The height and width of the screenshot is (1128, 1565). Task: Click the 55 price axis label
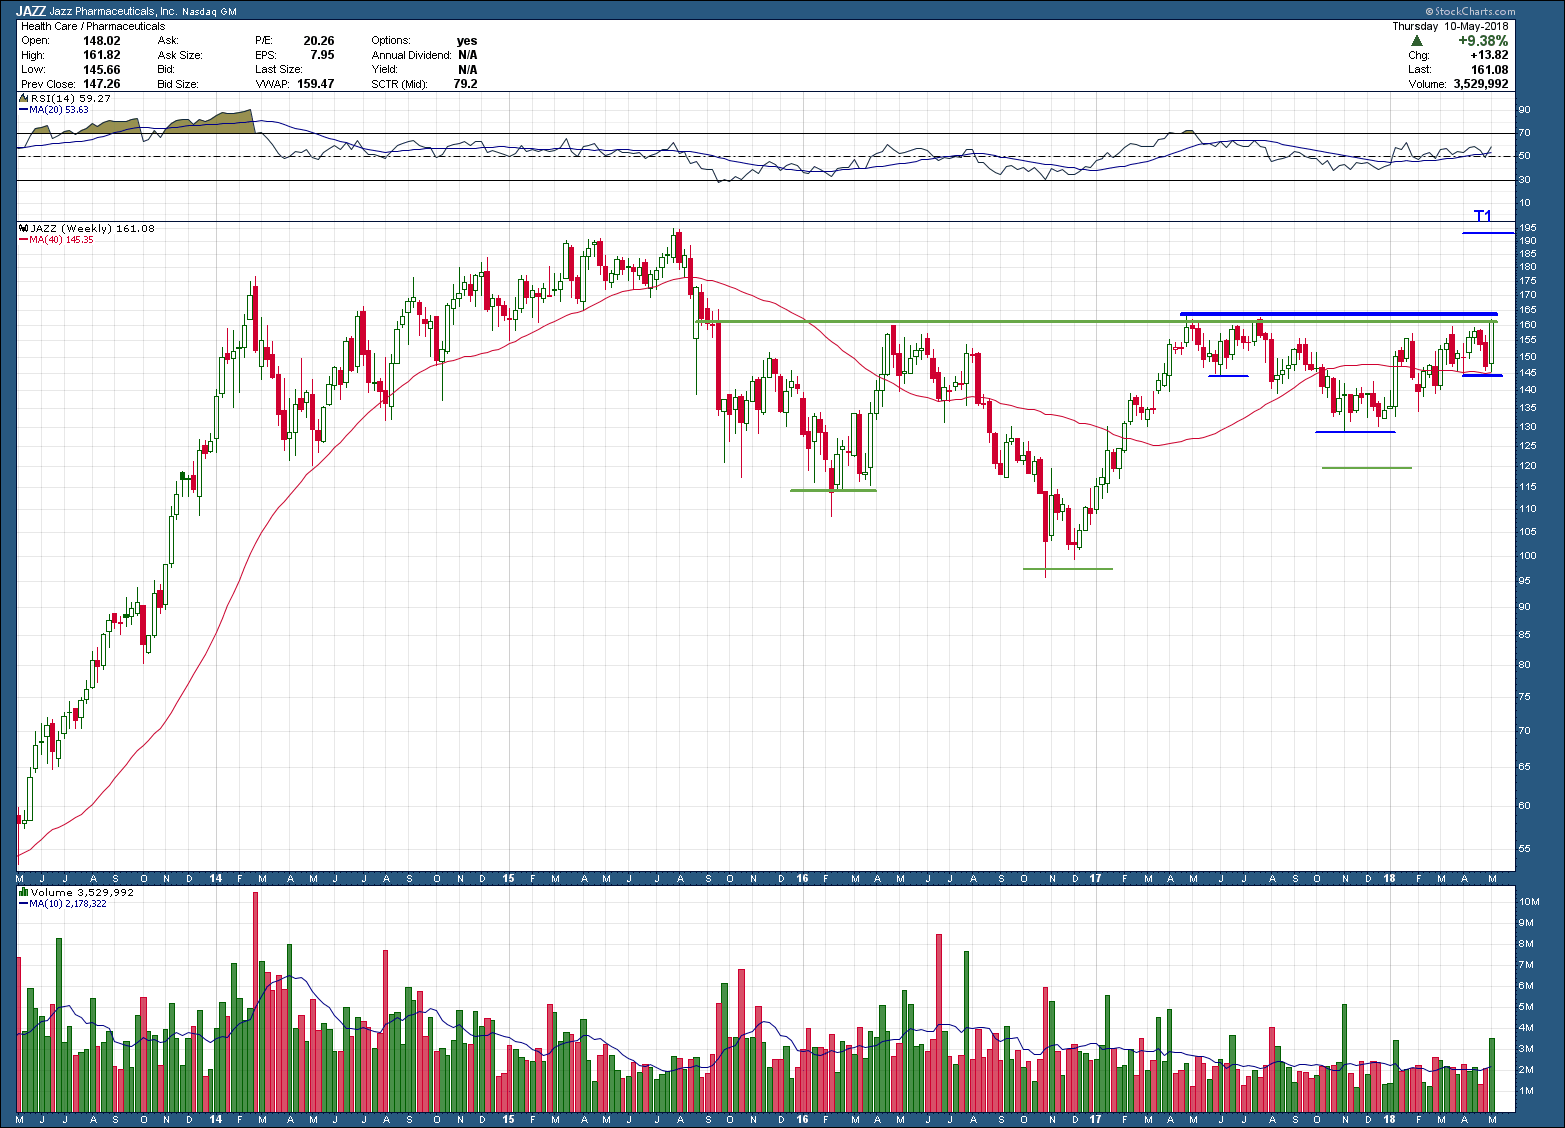tap(1525, 849)
